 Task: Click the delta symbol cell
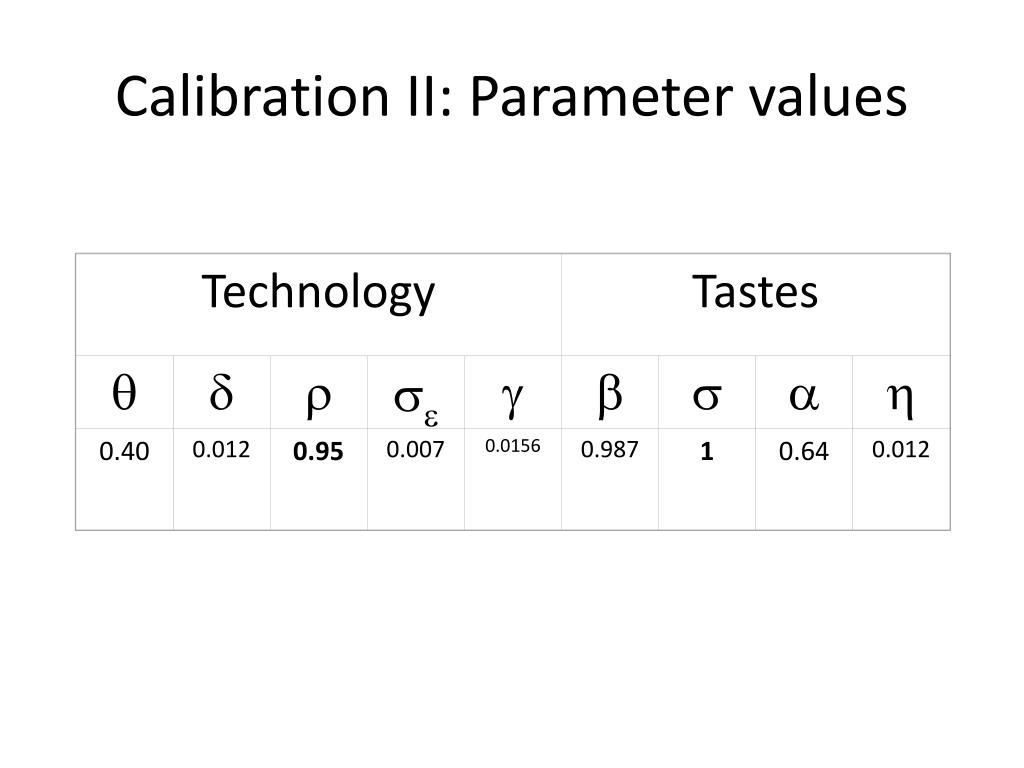[220, 395]
